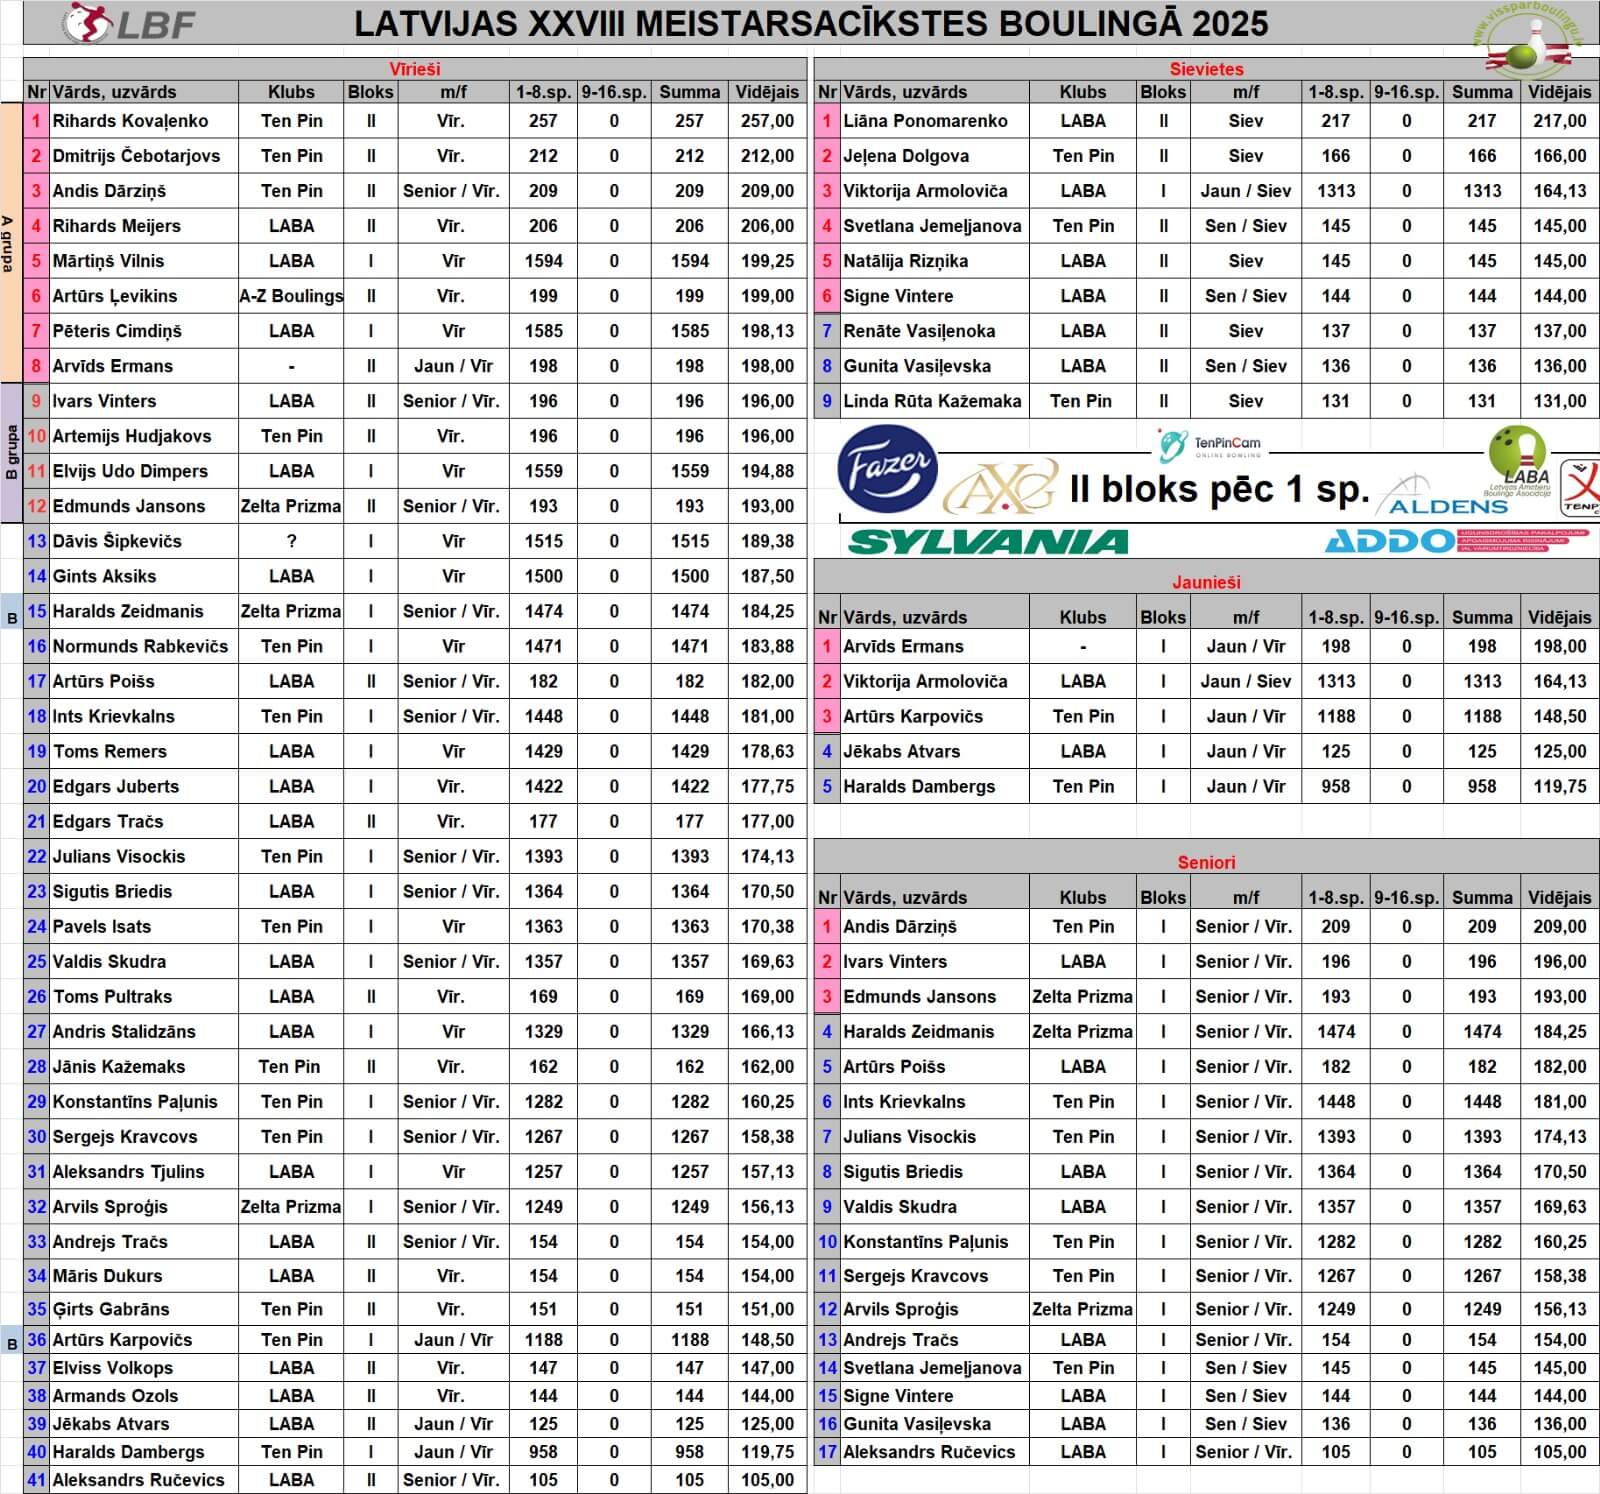This screenshot has height=1494, width=1600.
Task: Click the AXG sponsor logo
Action: (x=1002, y=487)
